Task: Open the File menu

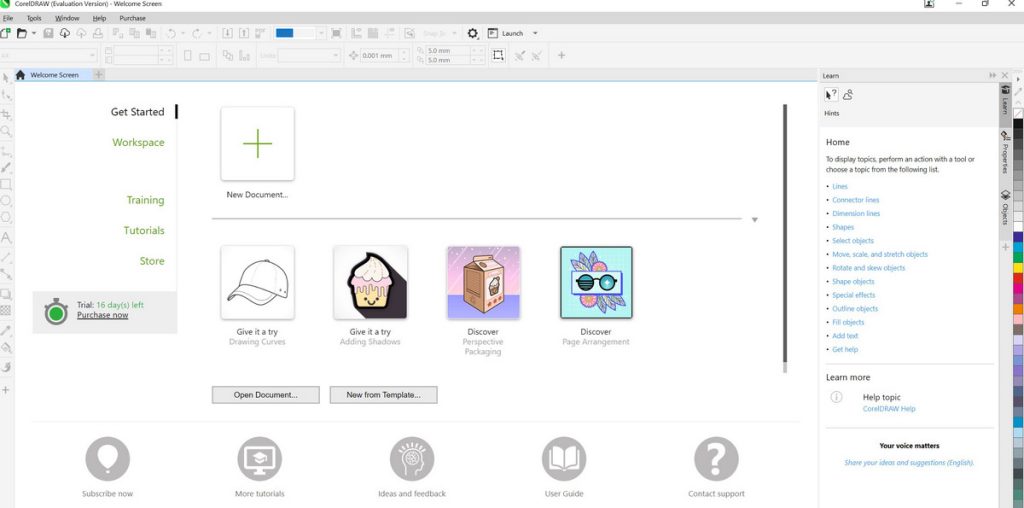Action: click(x=8, y=18)
